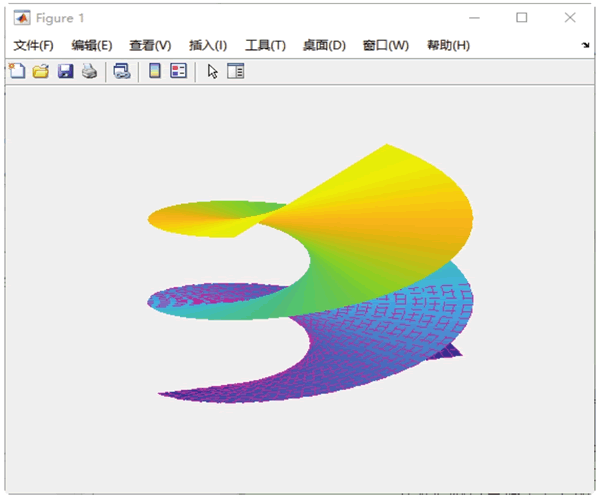Viewport: 600px width, 502px height.
Task: Open the 桌面(D) menu
Action: [324, 46]
